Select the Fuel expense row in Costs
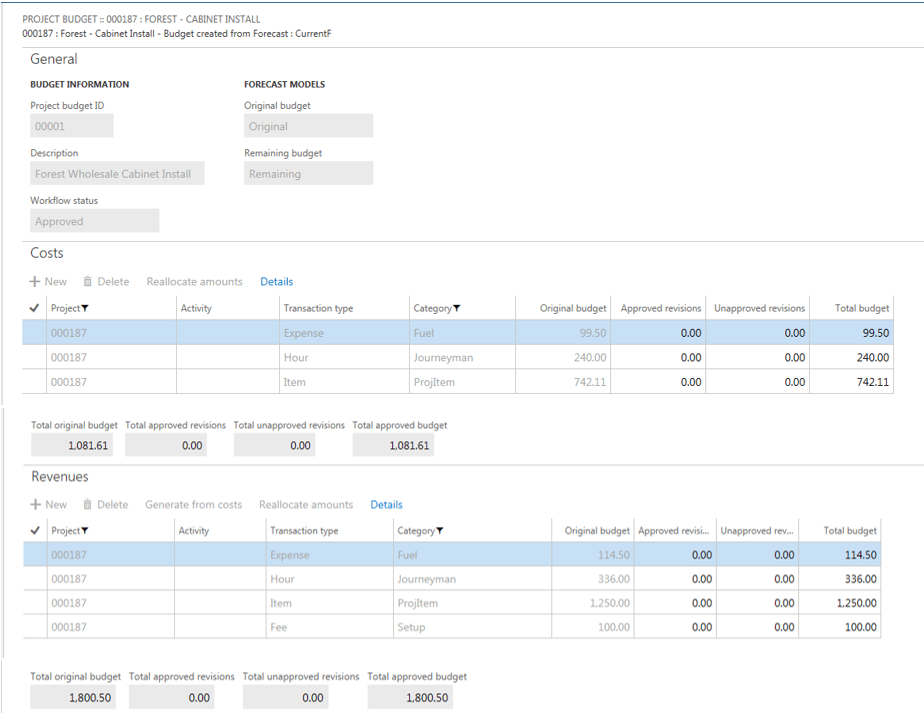Viewport: 924px width, 726px height. [x=303, y=333]
